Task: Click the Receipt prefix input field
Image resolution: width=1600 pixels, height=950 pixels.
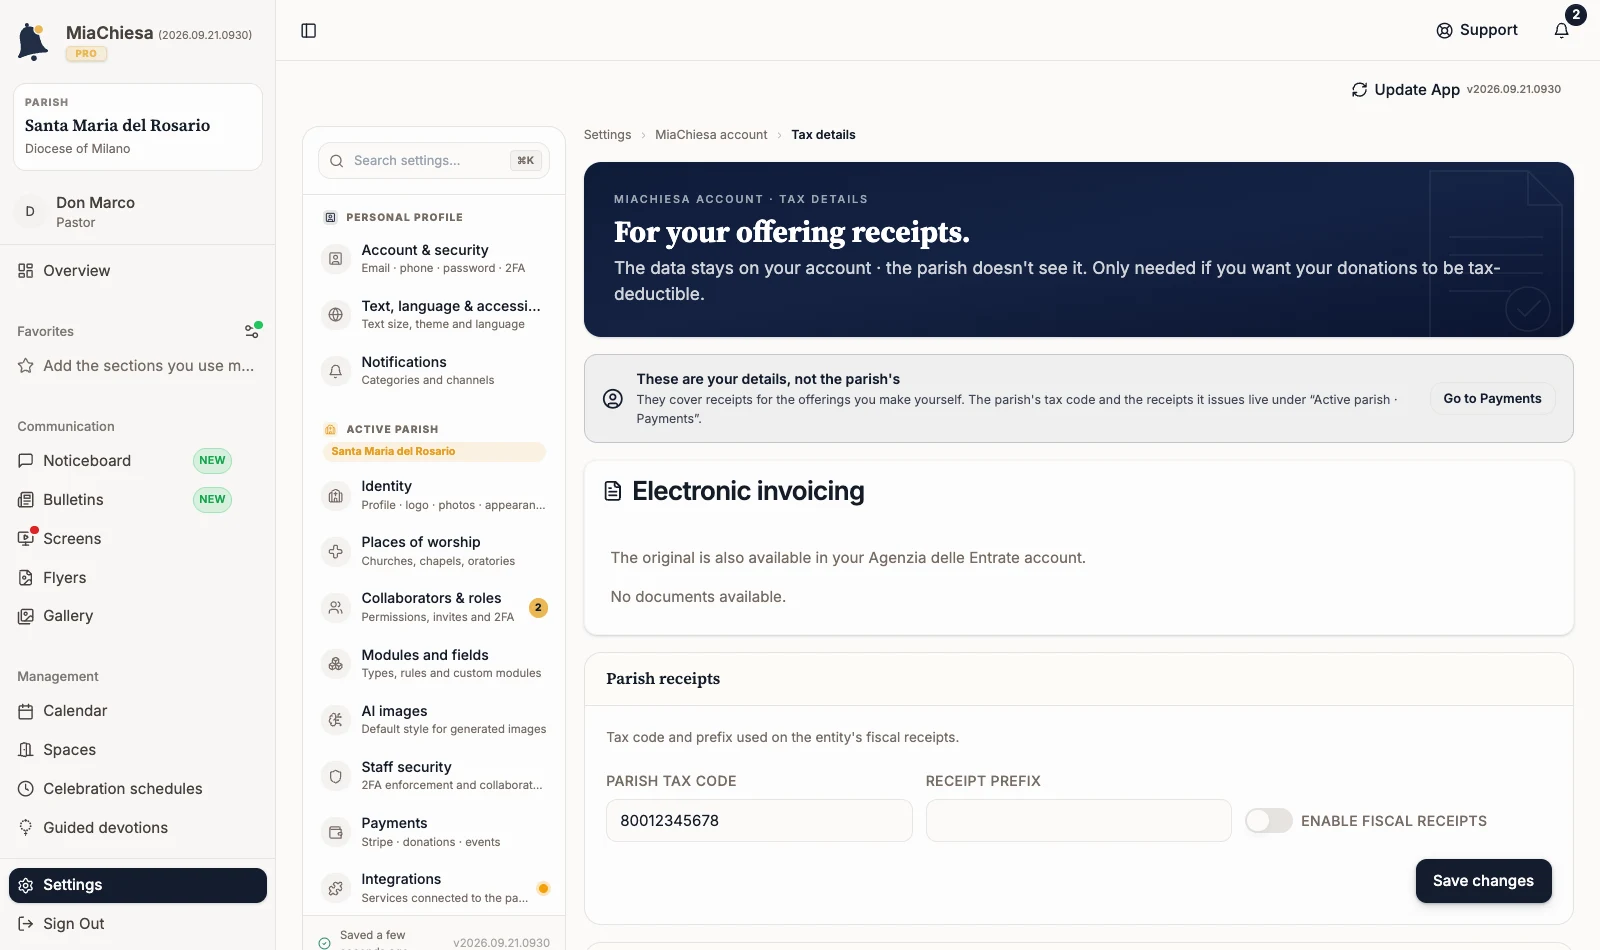Action: coord(1078,821)
